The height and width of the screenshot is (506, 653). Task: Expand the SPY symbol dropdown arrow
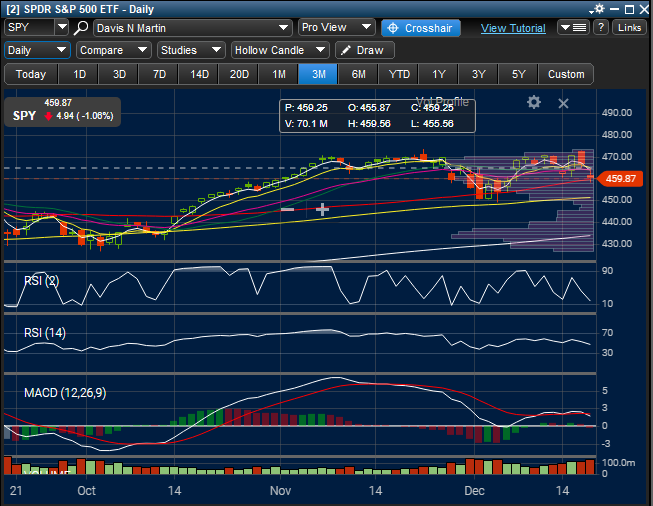click(x=62, y=27)
